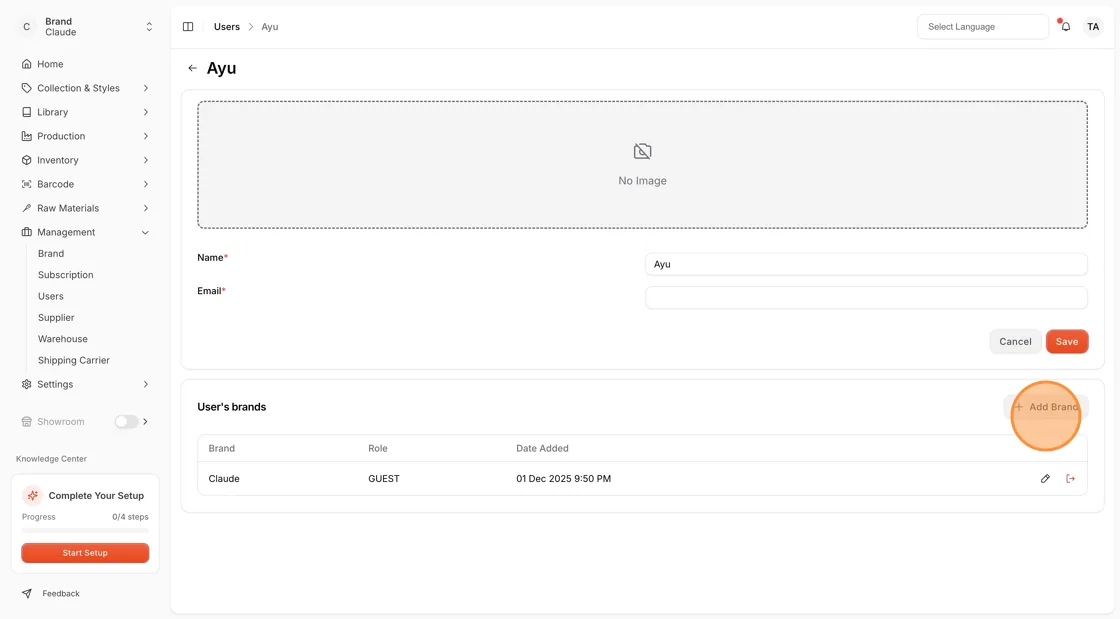The image size is (1120, 619).
Task: Open Shipping Carrier in sidebar
Action: (74, 361)
